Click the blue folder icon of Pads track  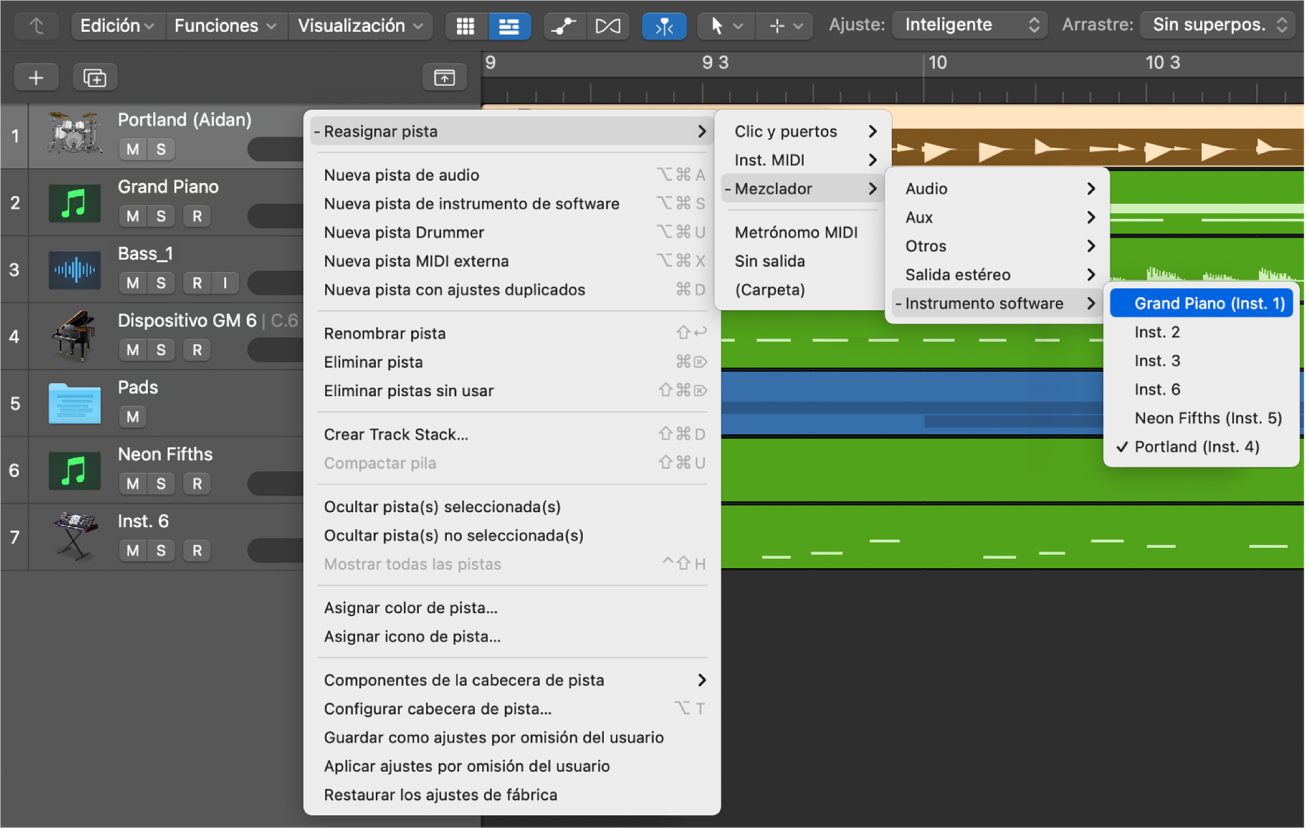click(75, 403)
